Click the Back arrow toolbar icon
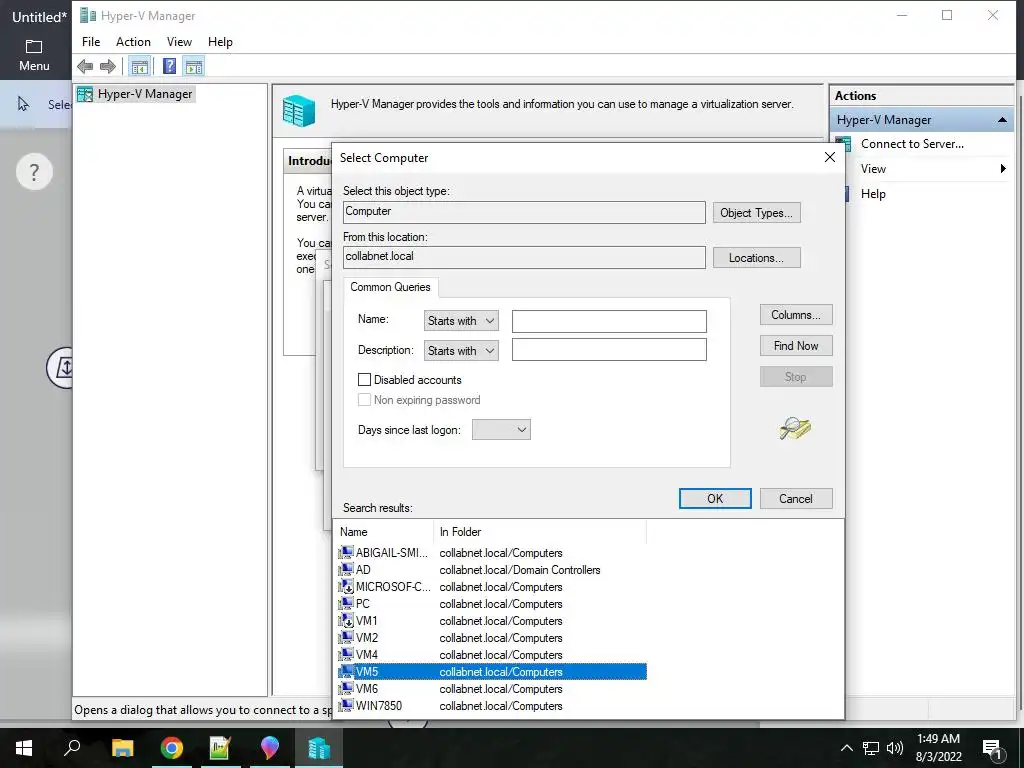Screen dimensions: 1024x768 pyautogui.click(x=85, y=66)
